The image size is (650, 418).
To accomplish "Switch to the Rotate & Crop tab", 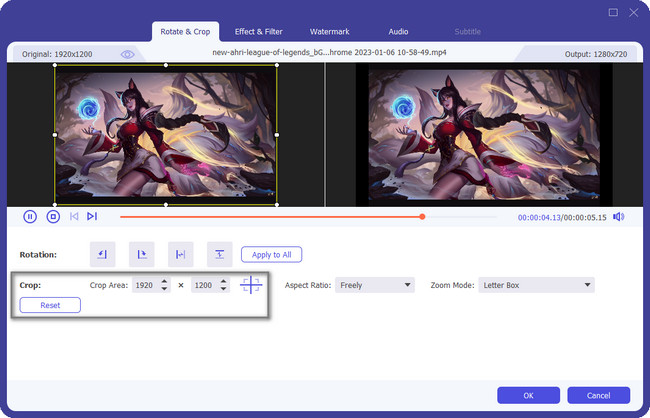I will (x=185, y=32).
